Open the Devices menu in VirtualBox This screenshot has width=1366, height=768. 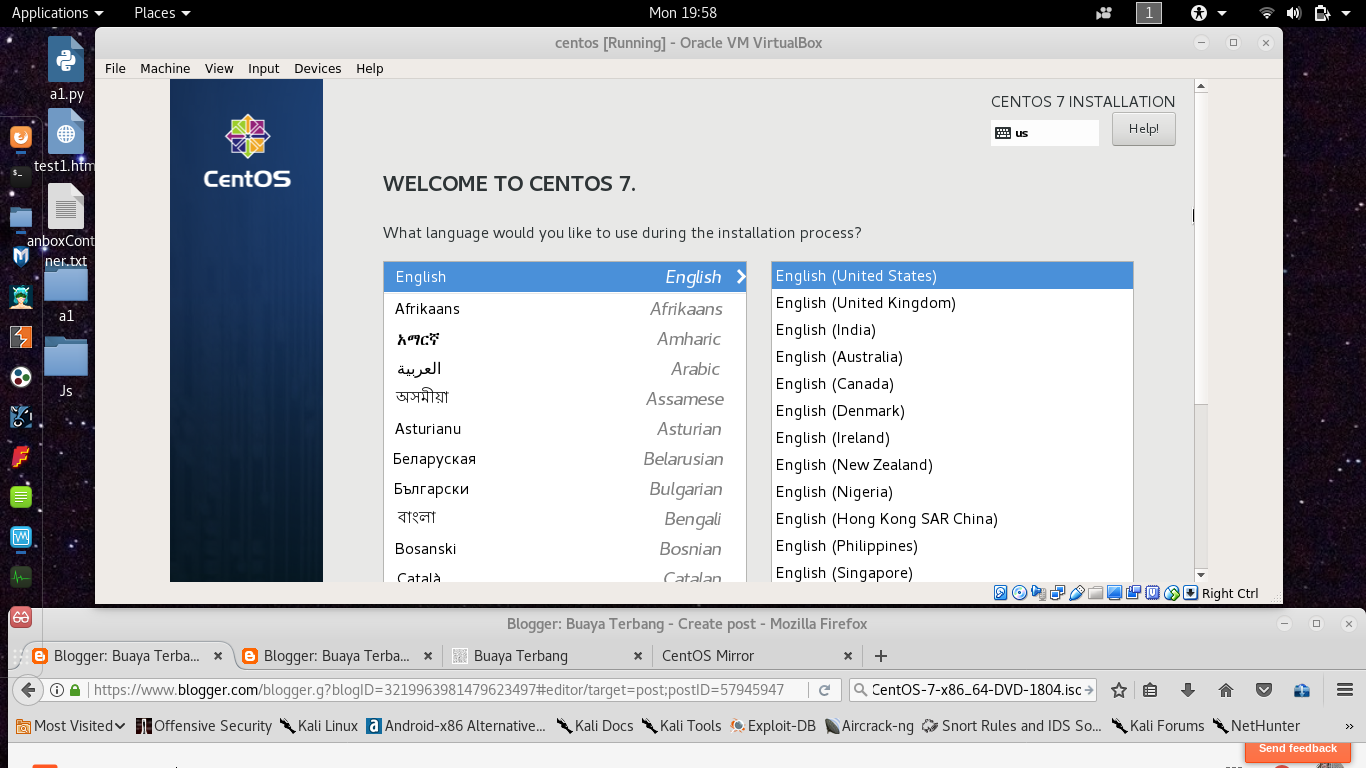point(318,68)
